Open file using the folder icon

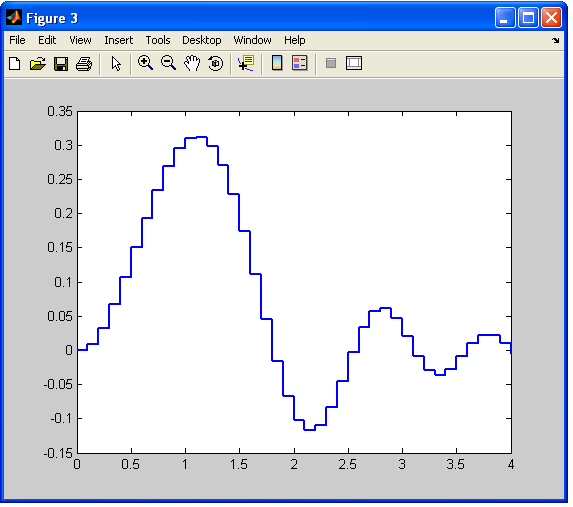click(38, 64)
